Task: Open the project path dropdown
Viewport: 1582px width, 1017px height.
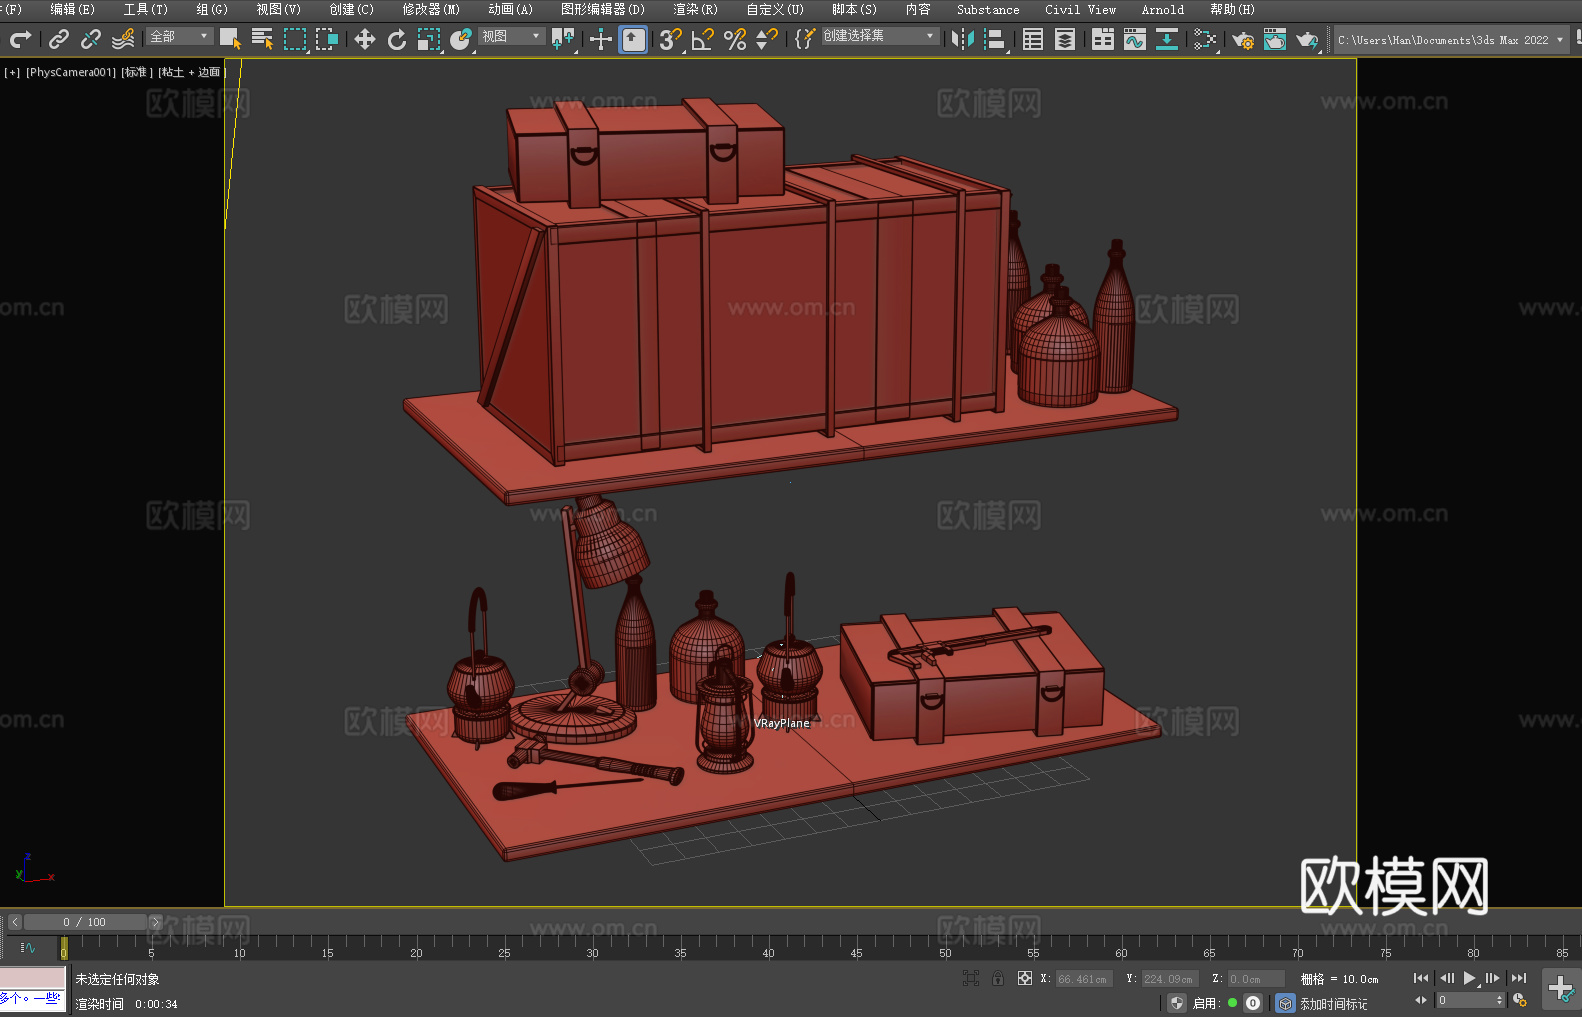Action: pos(1451,40)
